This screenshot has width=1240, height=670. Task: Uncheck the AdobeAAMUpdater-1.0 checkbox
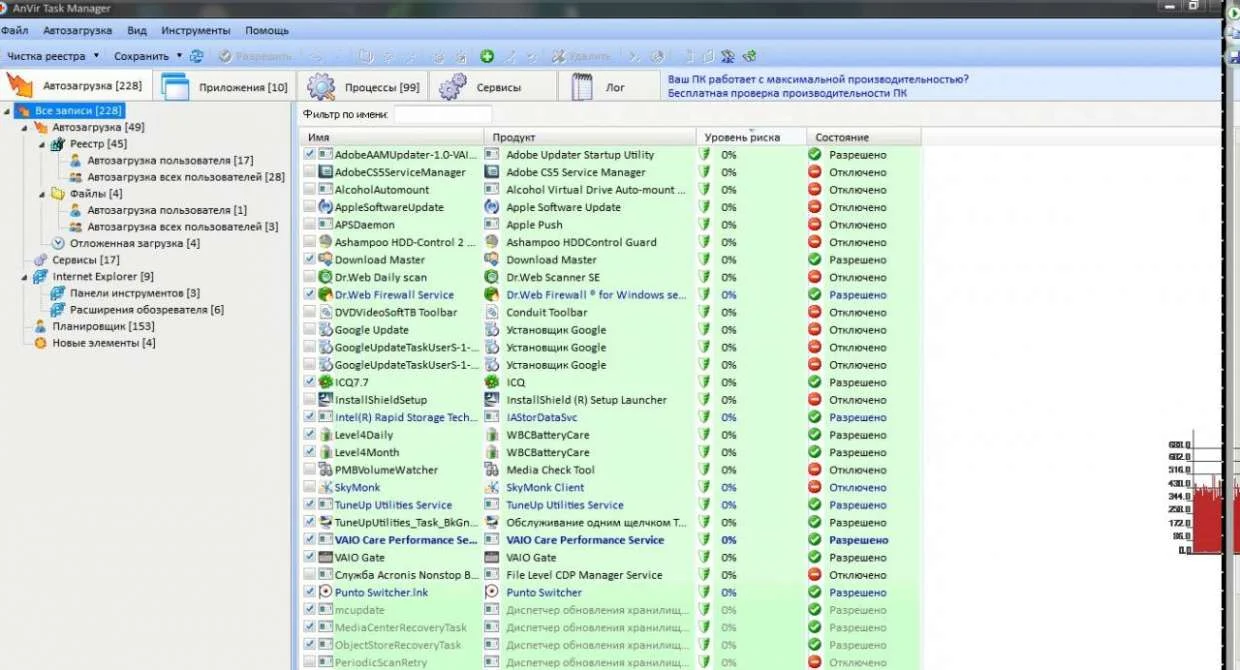pos(310,155)
